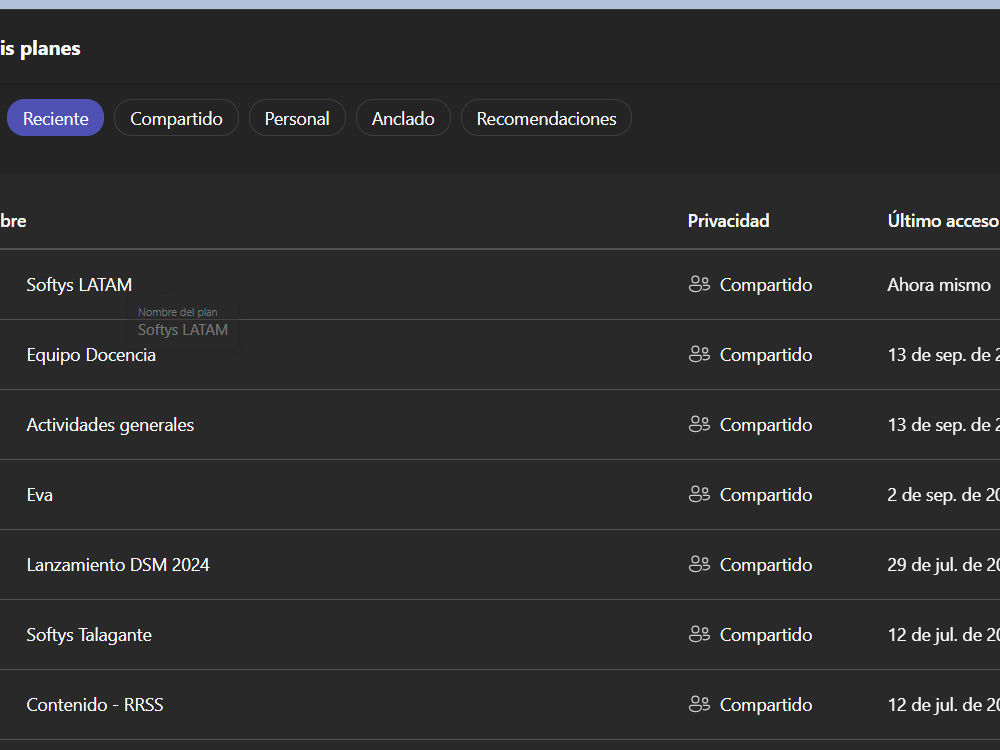
Task: Click the shared people icon for Equipo Docencia
Action: (x=700, y=355)
